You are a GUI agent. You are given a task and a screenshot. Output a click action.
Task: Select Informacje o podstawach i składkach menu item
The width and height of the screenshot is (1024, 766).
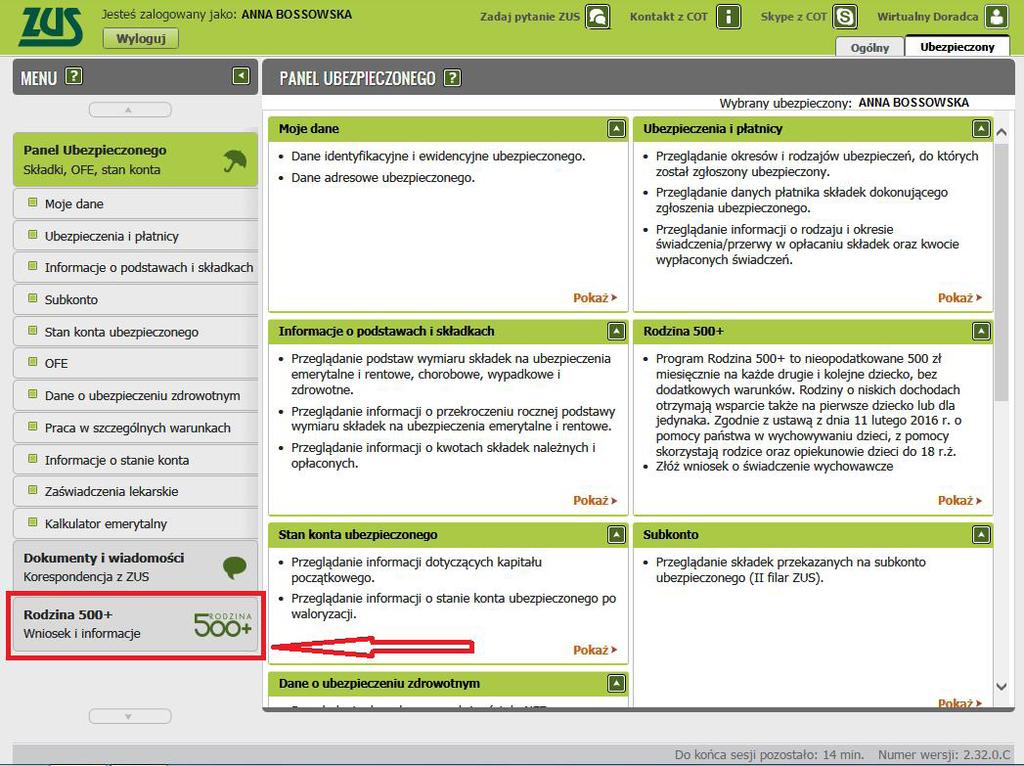[135, 268]
